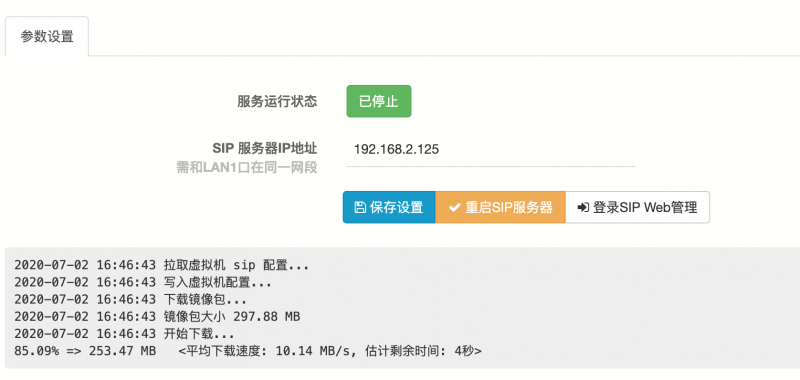This screenshot has width=800, height=380.
Task: Switch to the 参数设置 tab
Action: [x=47, y=37]
